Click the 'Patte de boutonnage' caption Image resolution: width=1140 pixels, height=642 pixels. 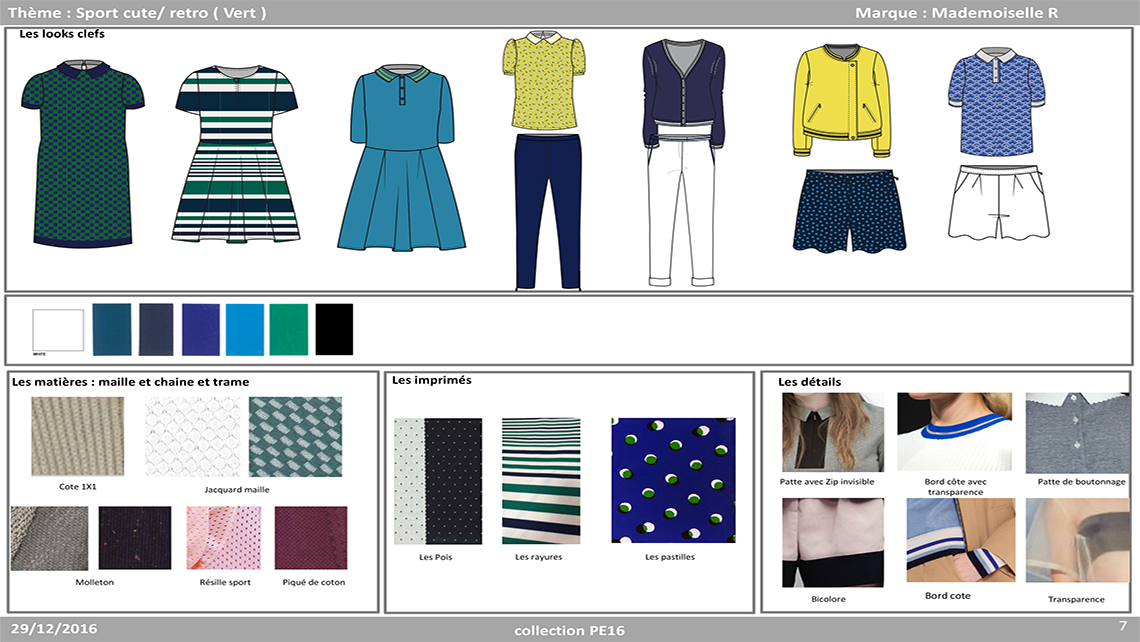1081,481
